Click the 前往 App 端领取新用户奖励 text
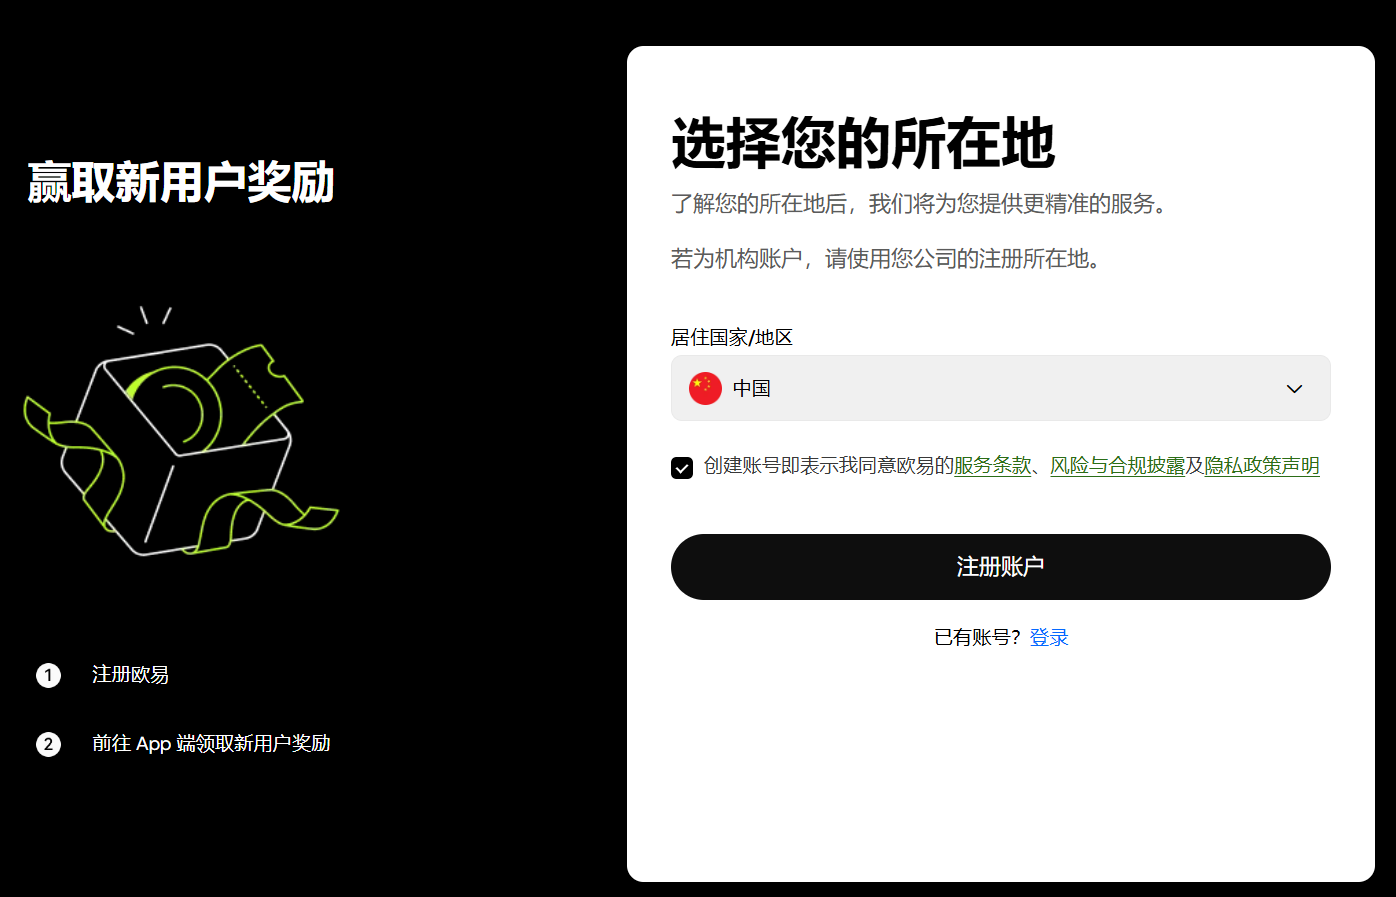 211,744
